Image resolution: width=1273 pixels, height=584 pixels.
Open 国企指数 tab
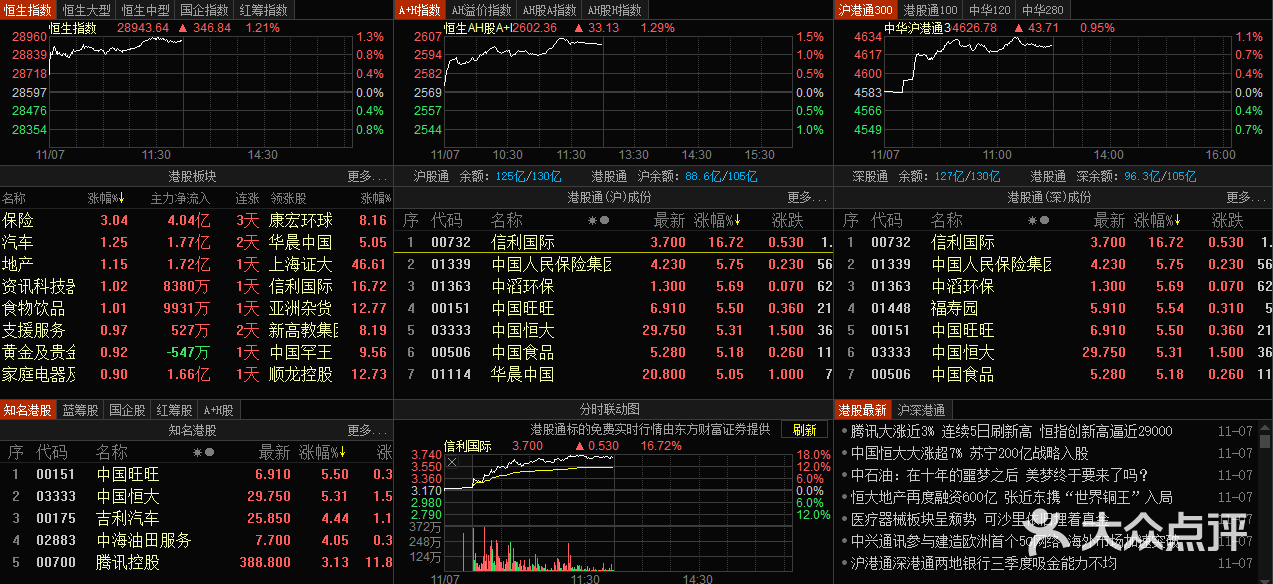tap(205, 10)
